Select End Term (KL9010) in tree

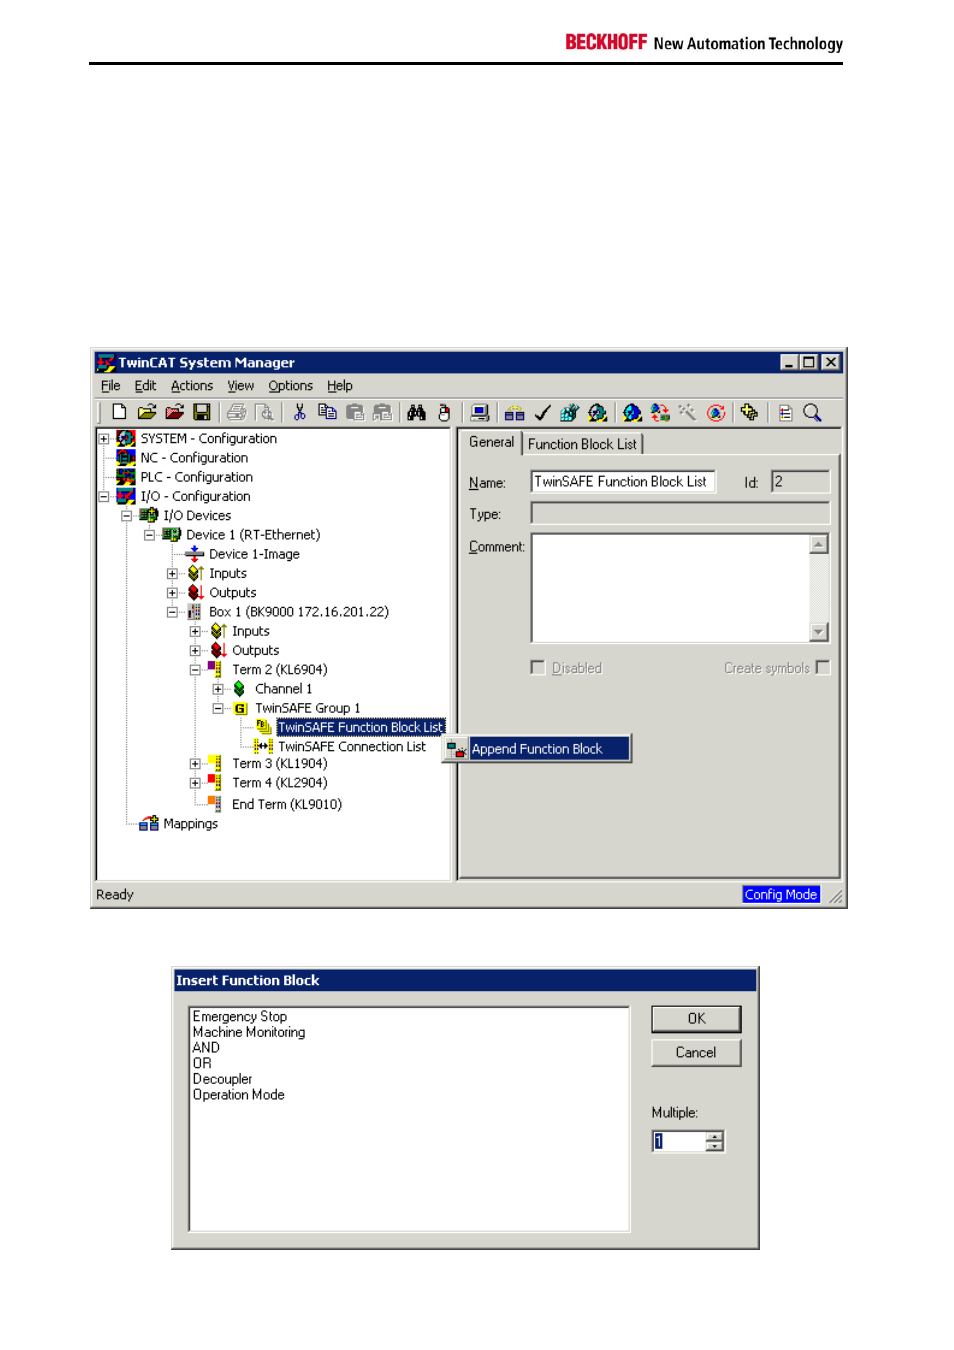pos(287,804)
